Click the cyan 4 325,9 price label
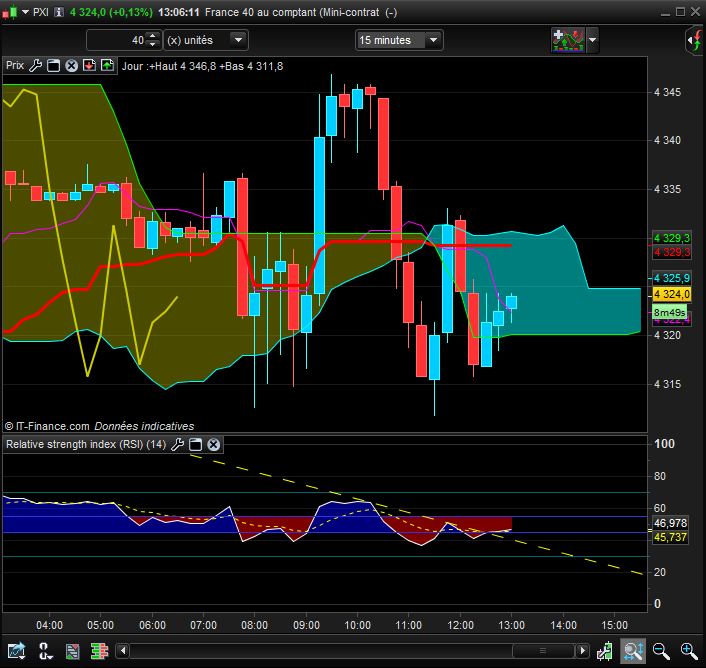Screen dimensions: 706x668 [671, 278]
